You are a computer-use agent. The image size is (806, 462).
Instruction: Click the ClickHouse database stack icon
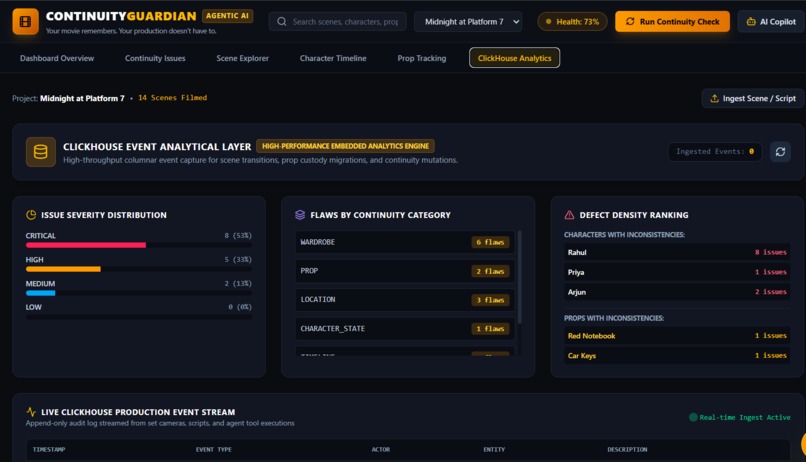point(41,152)
